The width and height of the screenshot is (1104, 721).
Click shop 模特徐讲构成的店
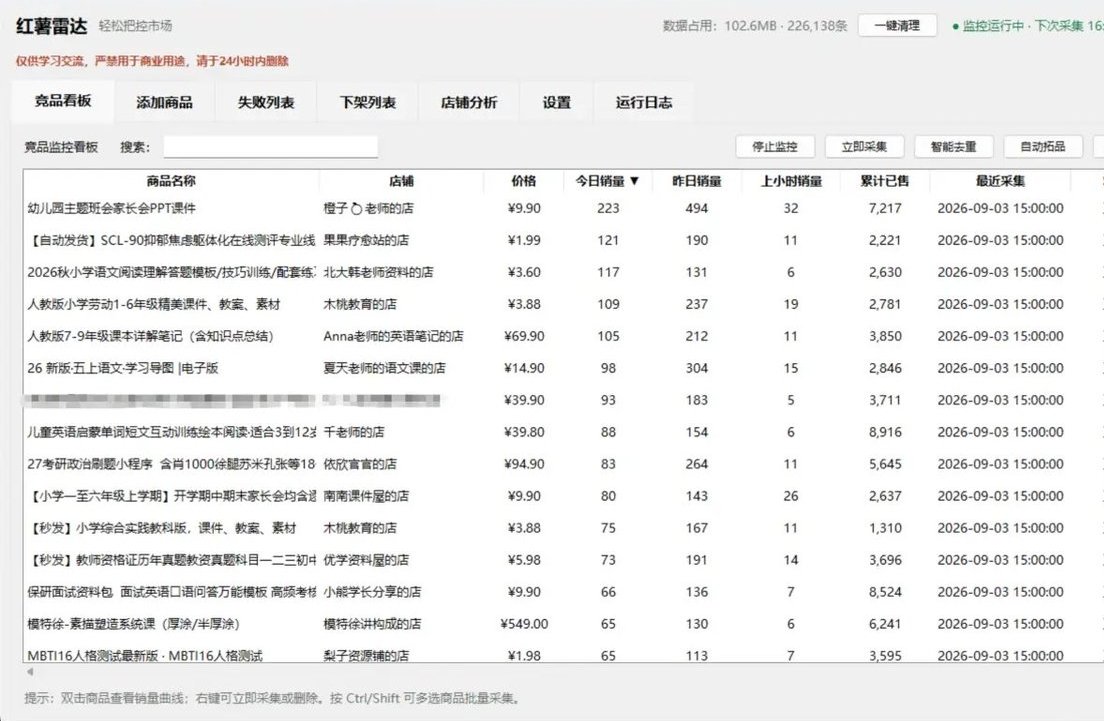coord(372,624)
